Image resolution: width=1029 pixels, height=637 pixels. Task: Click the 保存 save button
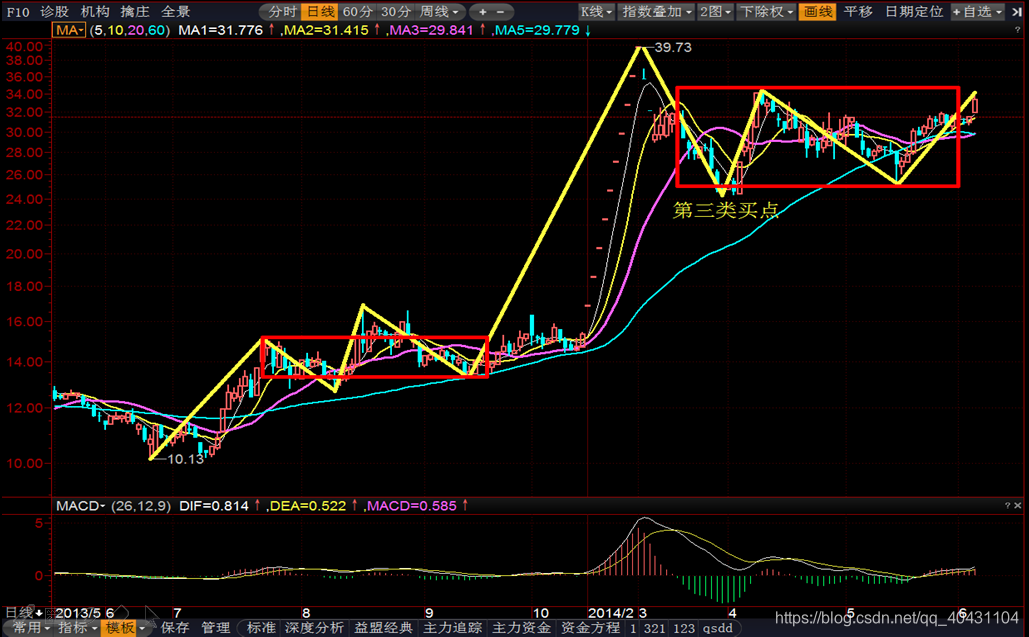[175, 628]
